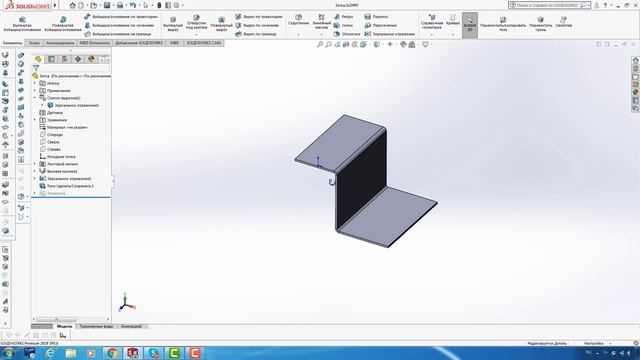Viewport: 640px width, 360px height.
Task: Open the Motion Study bottom tab
Action: tap(131, 327)
